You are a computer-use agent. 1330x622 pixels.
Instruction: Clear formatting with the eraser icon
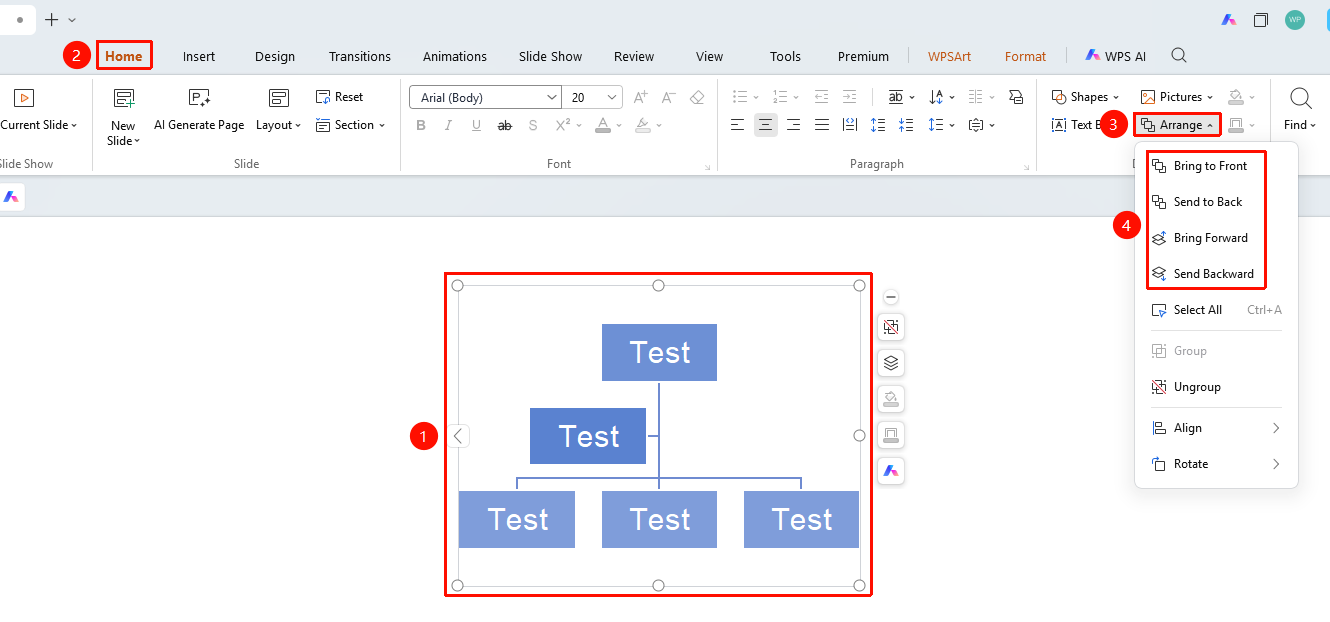tap(697, 97)
